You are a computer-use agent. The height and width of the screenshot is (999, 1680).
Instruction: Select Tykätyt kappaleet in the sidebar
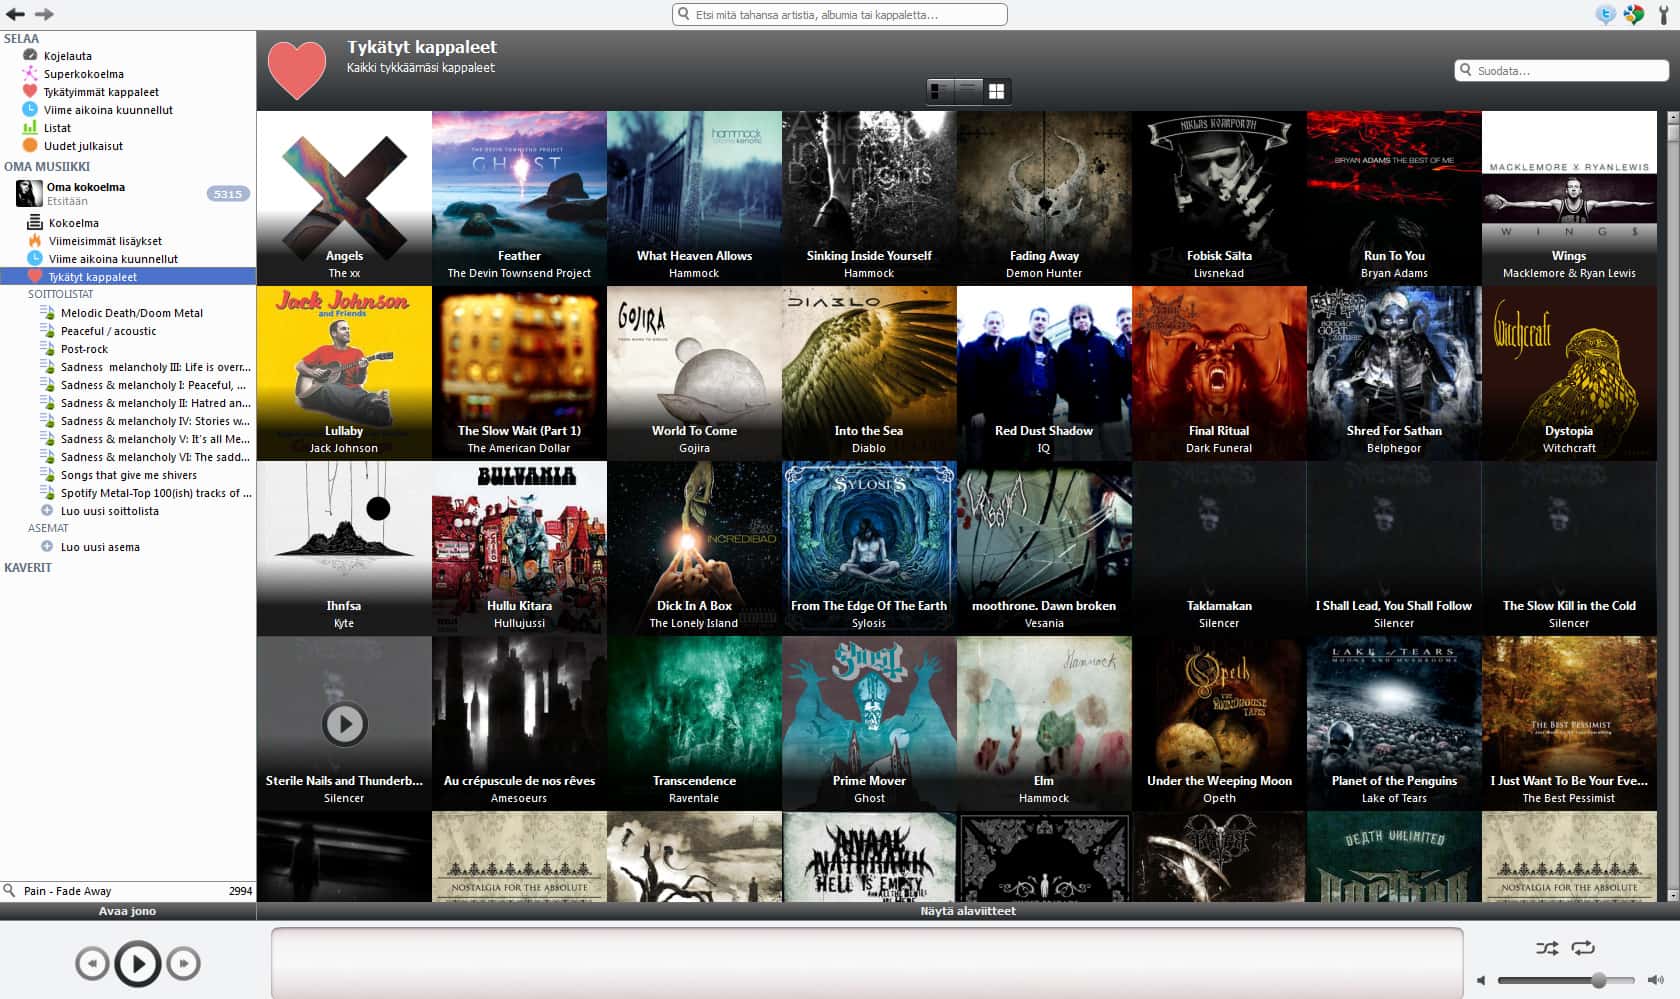128,277
